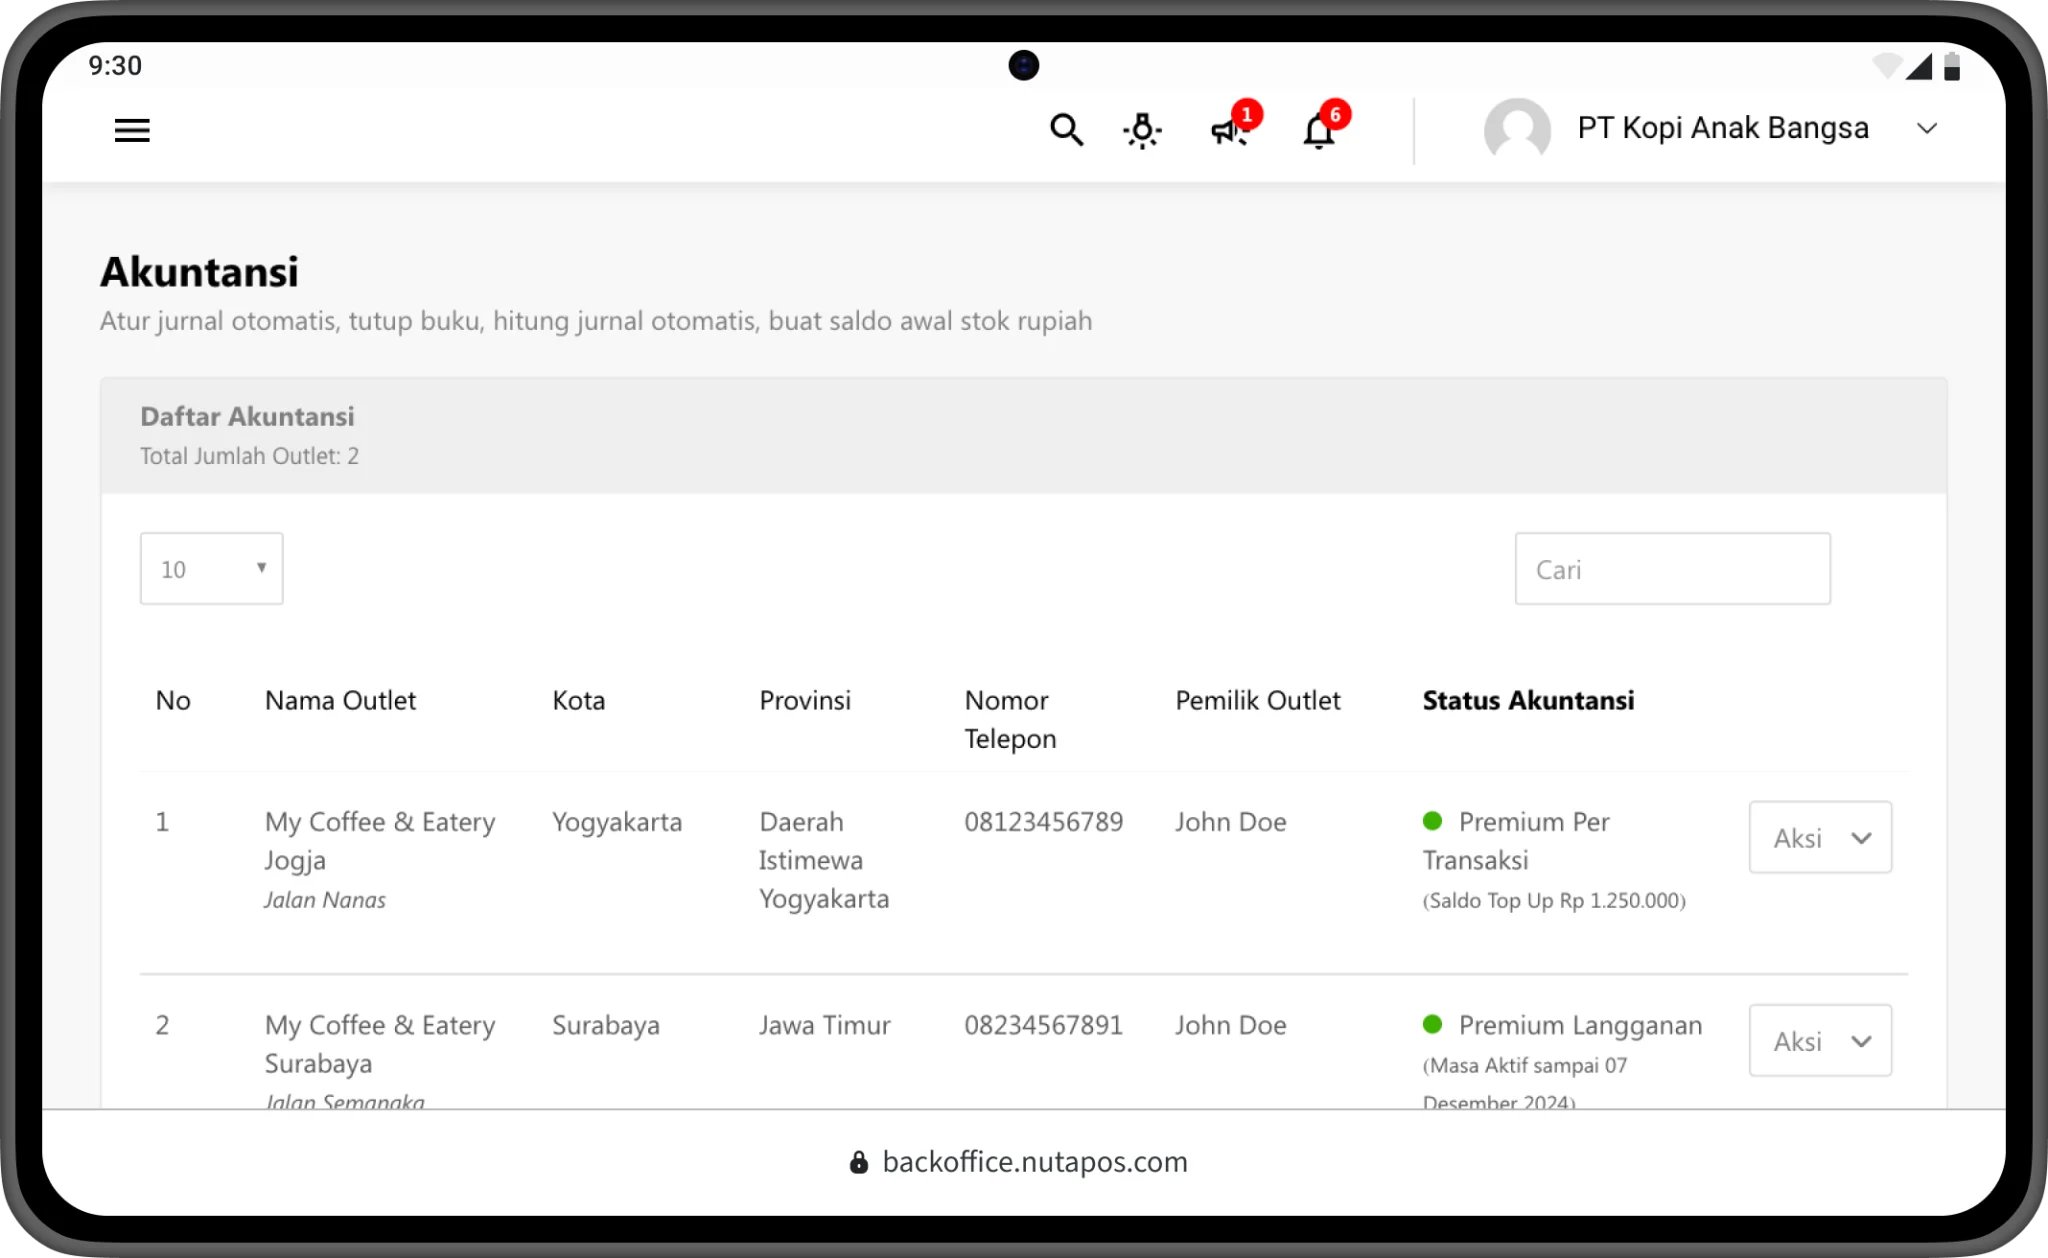Click the Pemilik Outlet column header
The height and width of the screenshot is (1258, 2048).
(x=1257, y=700)
